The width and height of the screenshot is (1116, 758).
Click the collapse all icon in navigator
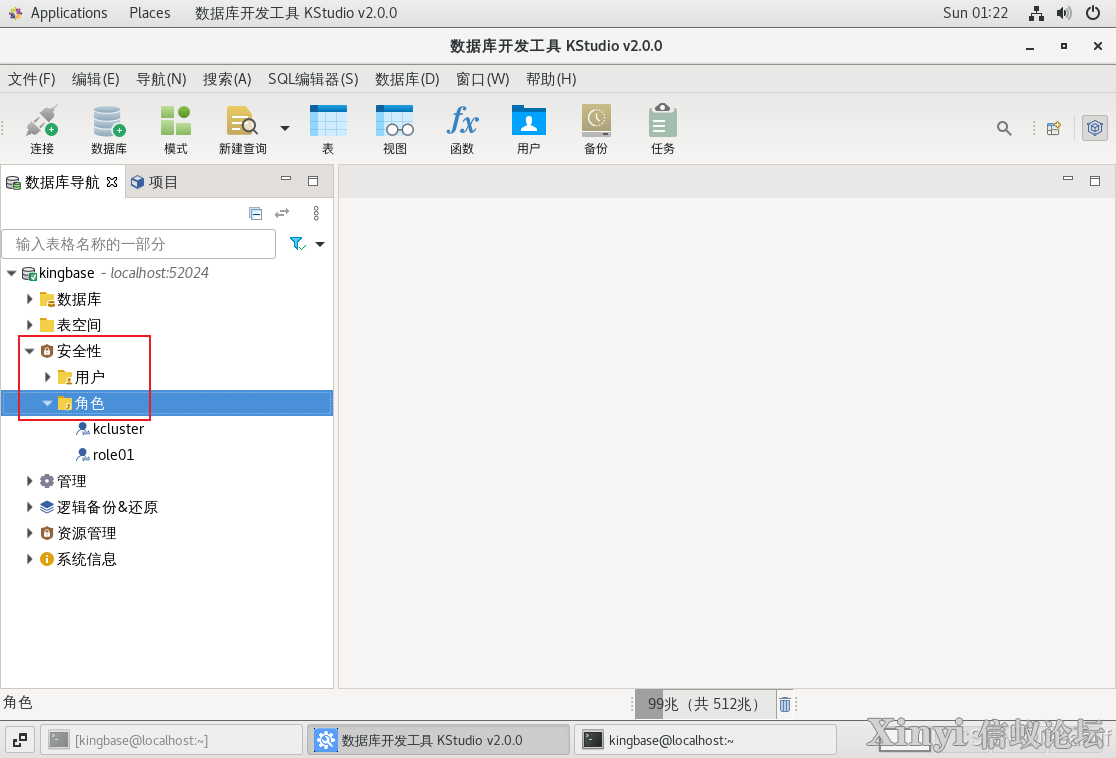[x=256, y=214]
